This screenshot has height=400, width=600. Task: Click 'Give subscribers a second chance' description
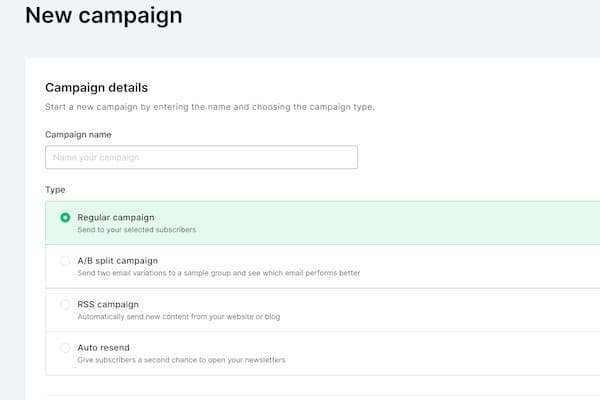tap(181, 360)
